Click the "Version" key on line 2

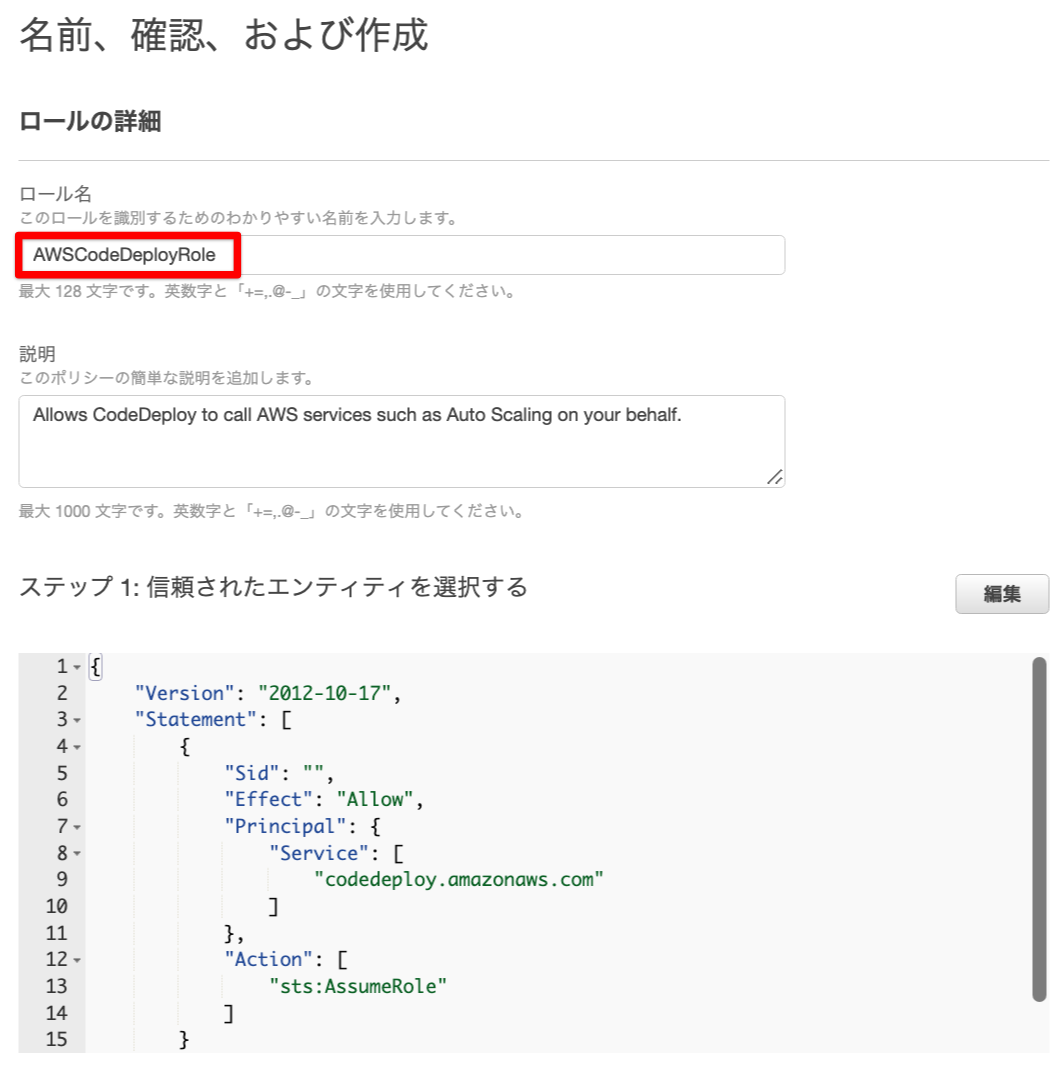point(185,693)
